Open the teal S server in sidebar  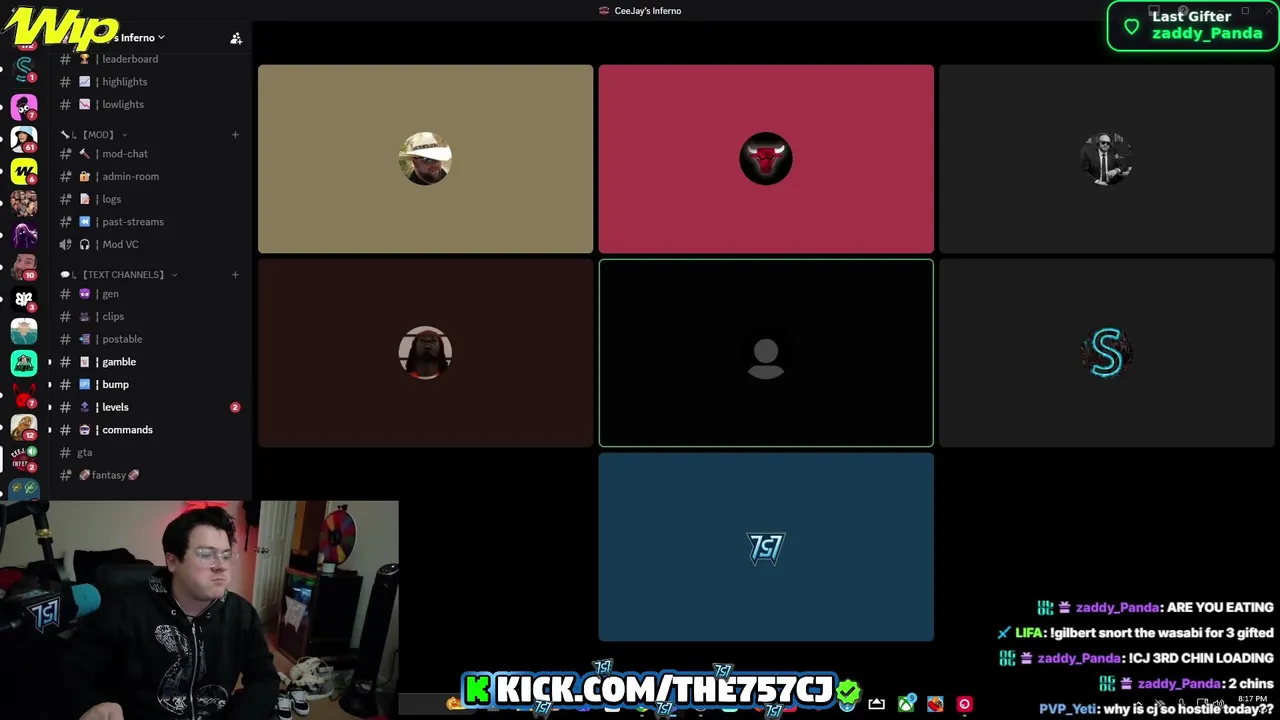point(24,71)
